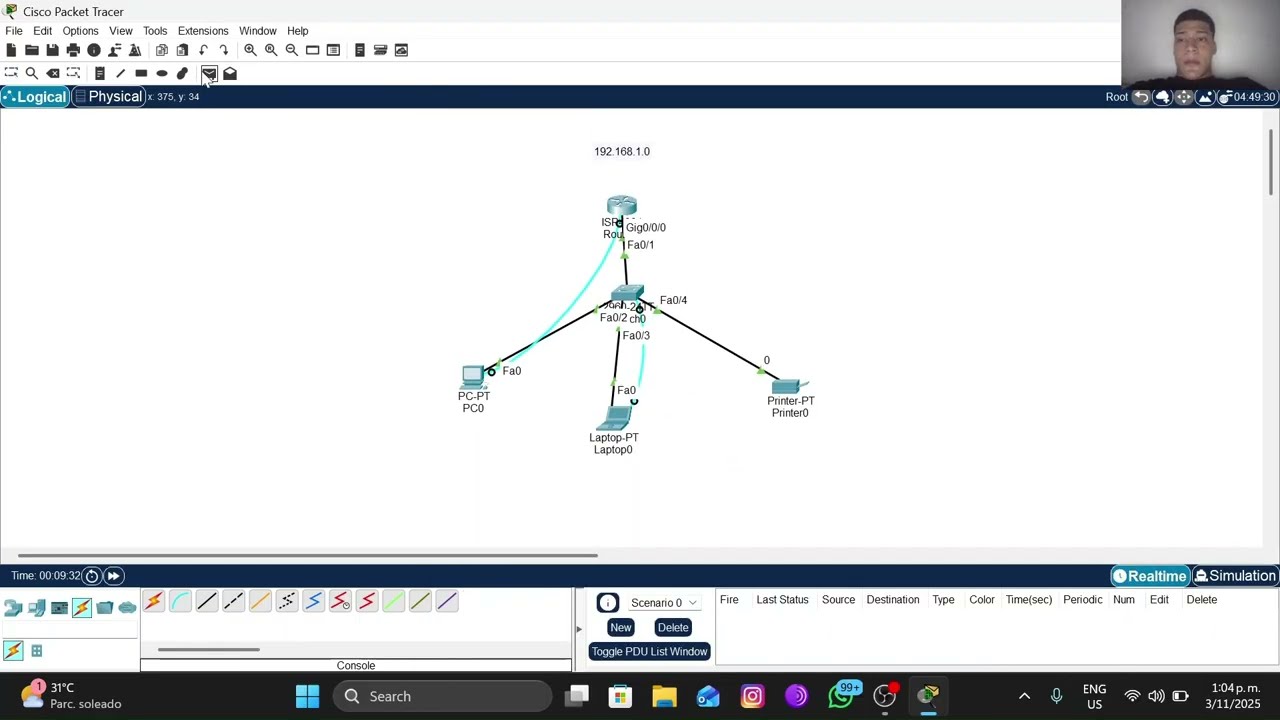
Task: Expand the PDU list panel arrow
Action: pyautogui.click(x=578, y=629)
